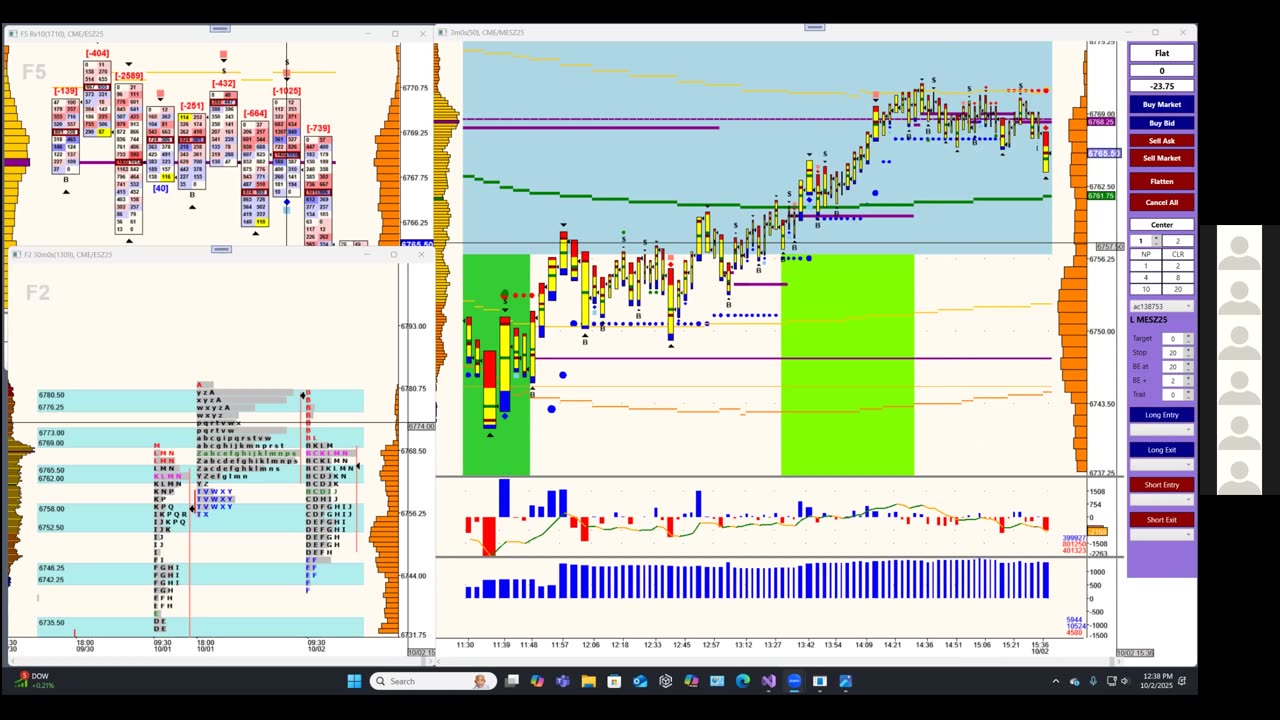Click the Stop value field
Image resolution: width=1280 pixels, height=720 pixels.
pyautogui.click(x=1173, y=352)
